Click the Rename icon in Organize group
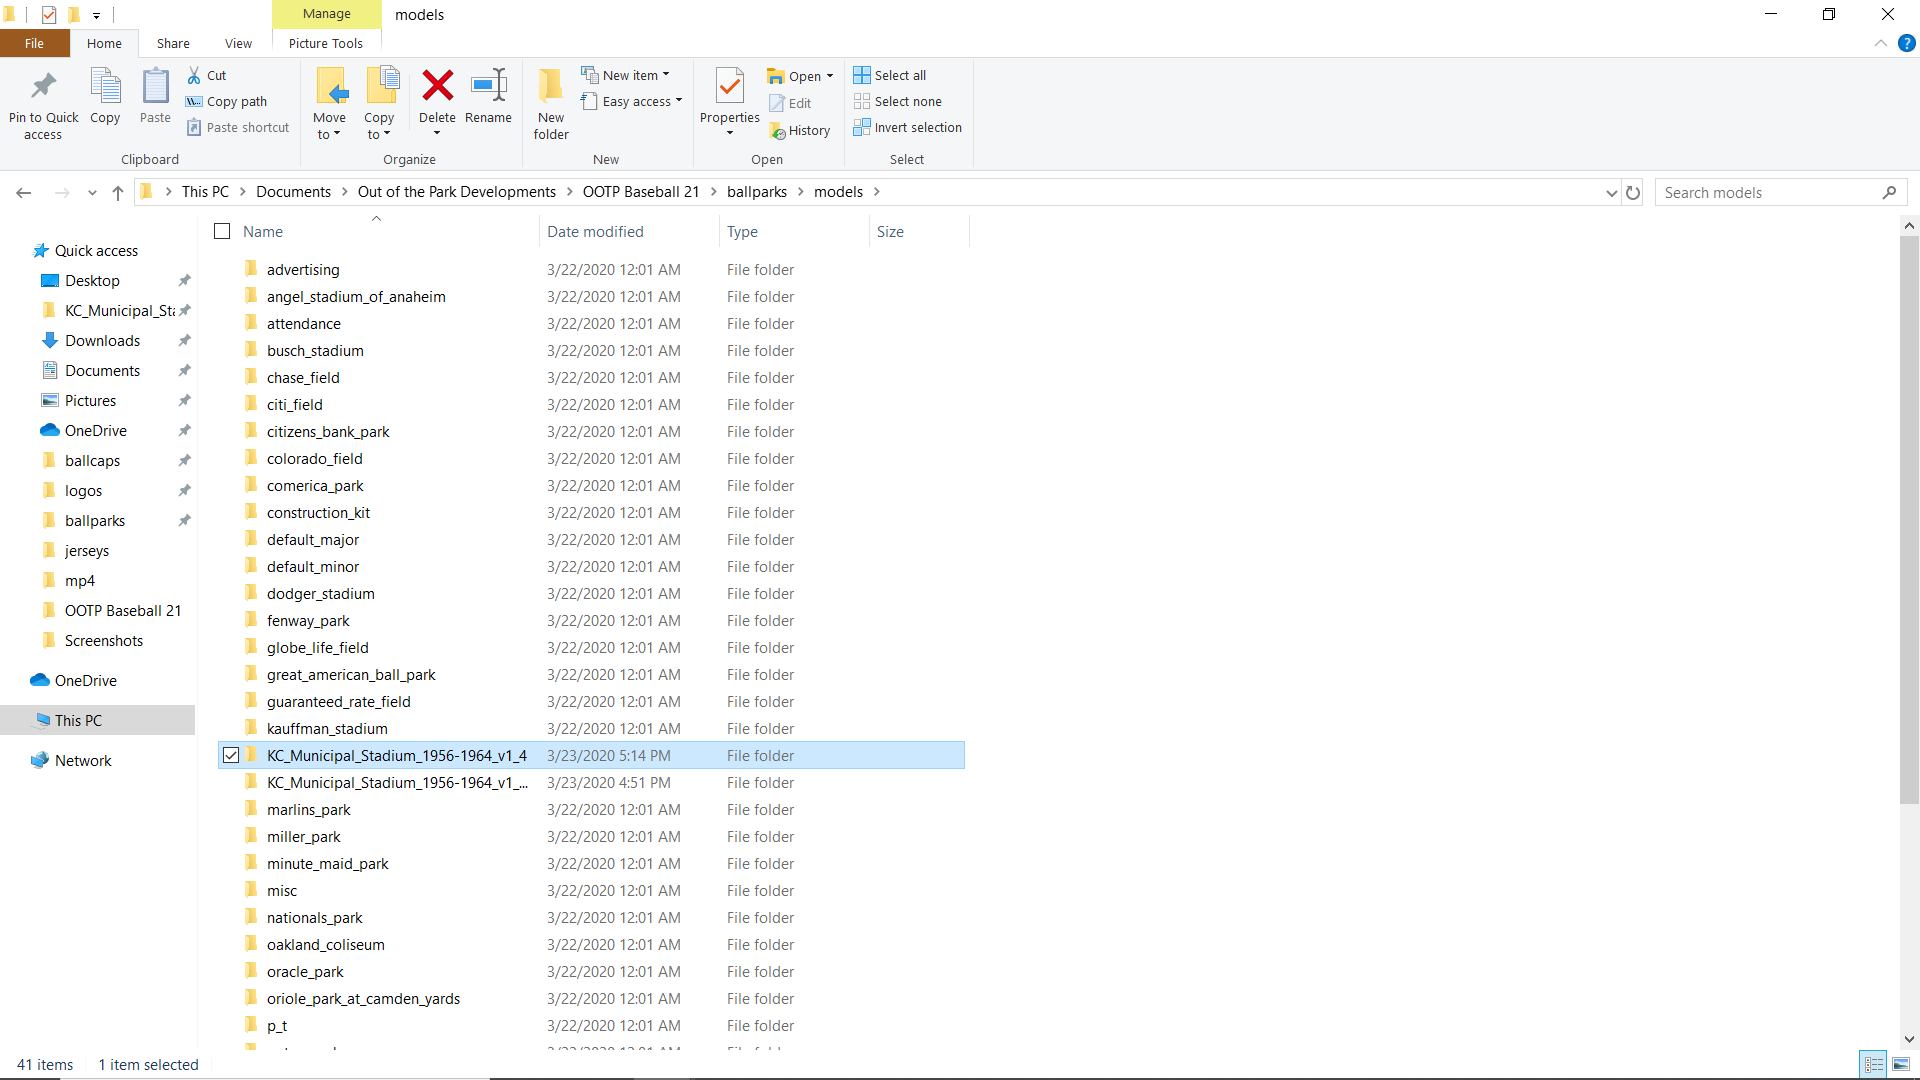1920x1080 pixels. click(x=488, y=87)
